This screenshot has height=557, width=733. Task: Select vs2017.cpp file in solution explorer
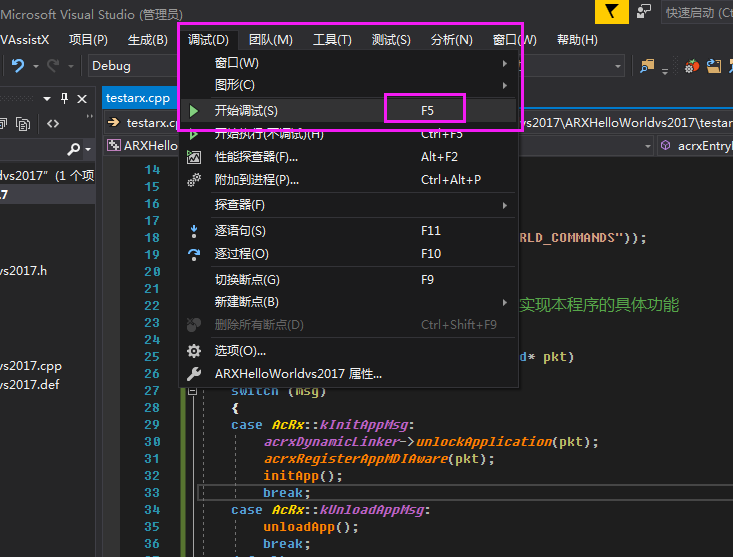coord(31,366)
